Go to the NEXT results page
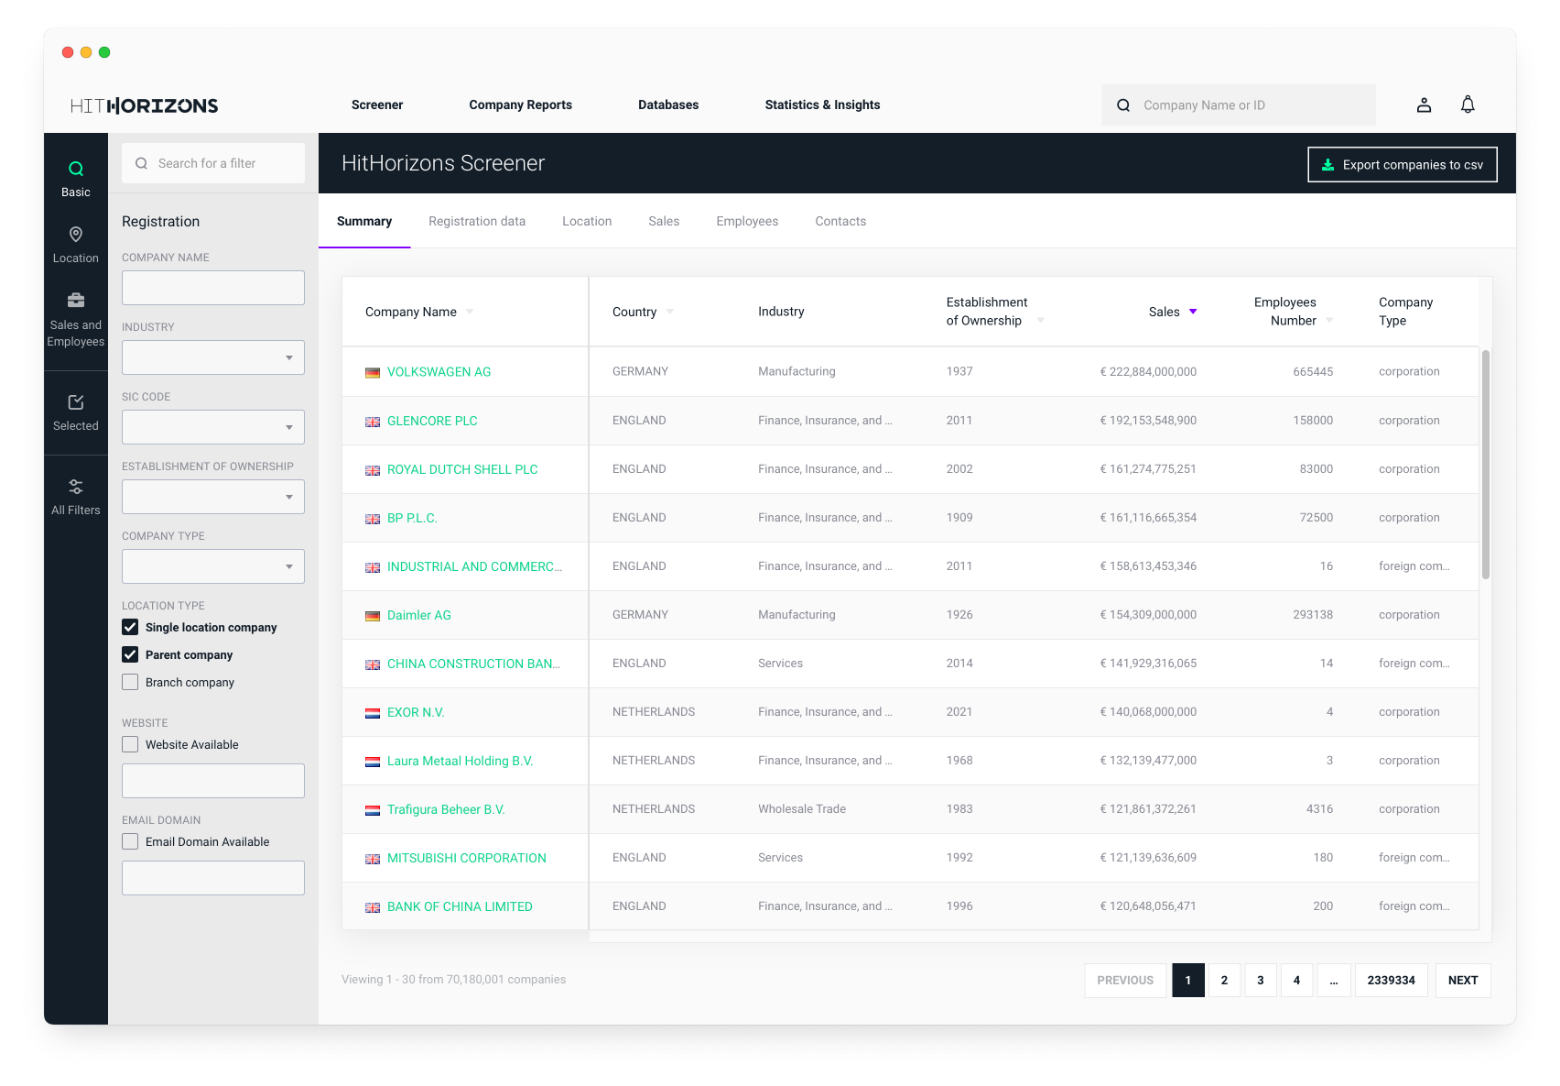The width and height of the screenshot is (1560, 1086). tap(1463, 980)
